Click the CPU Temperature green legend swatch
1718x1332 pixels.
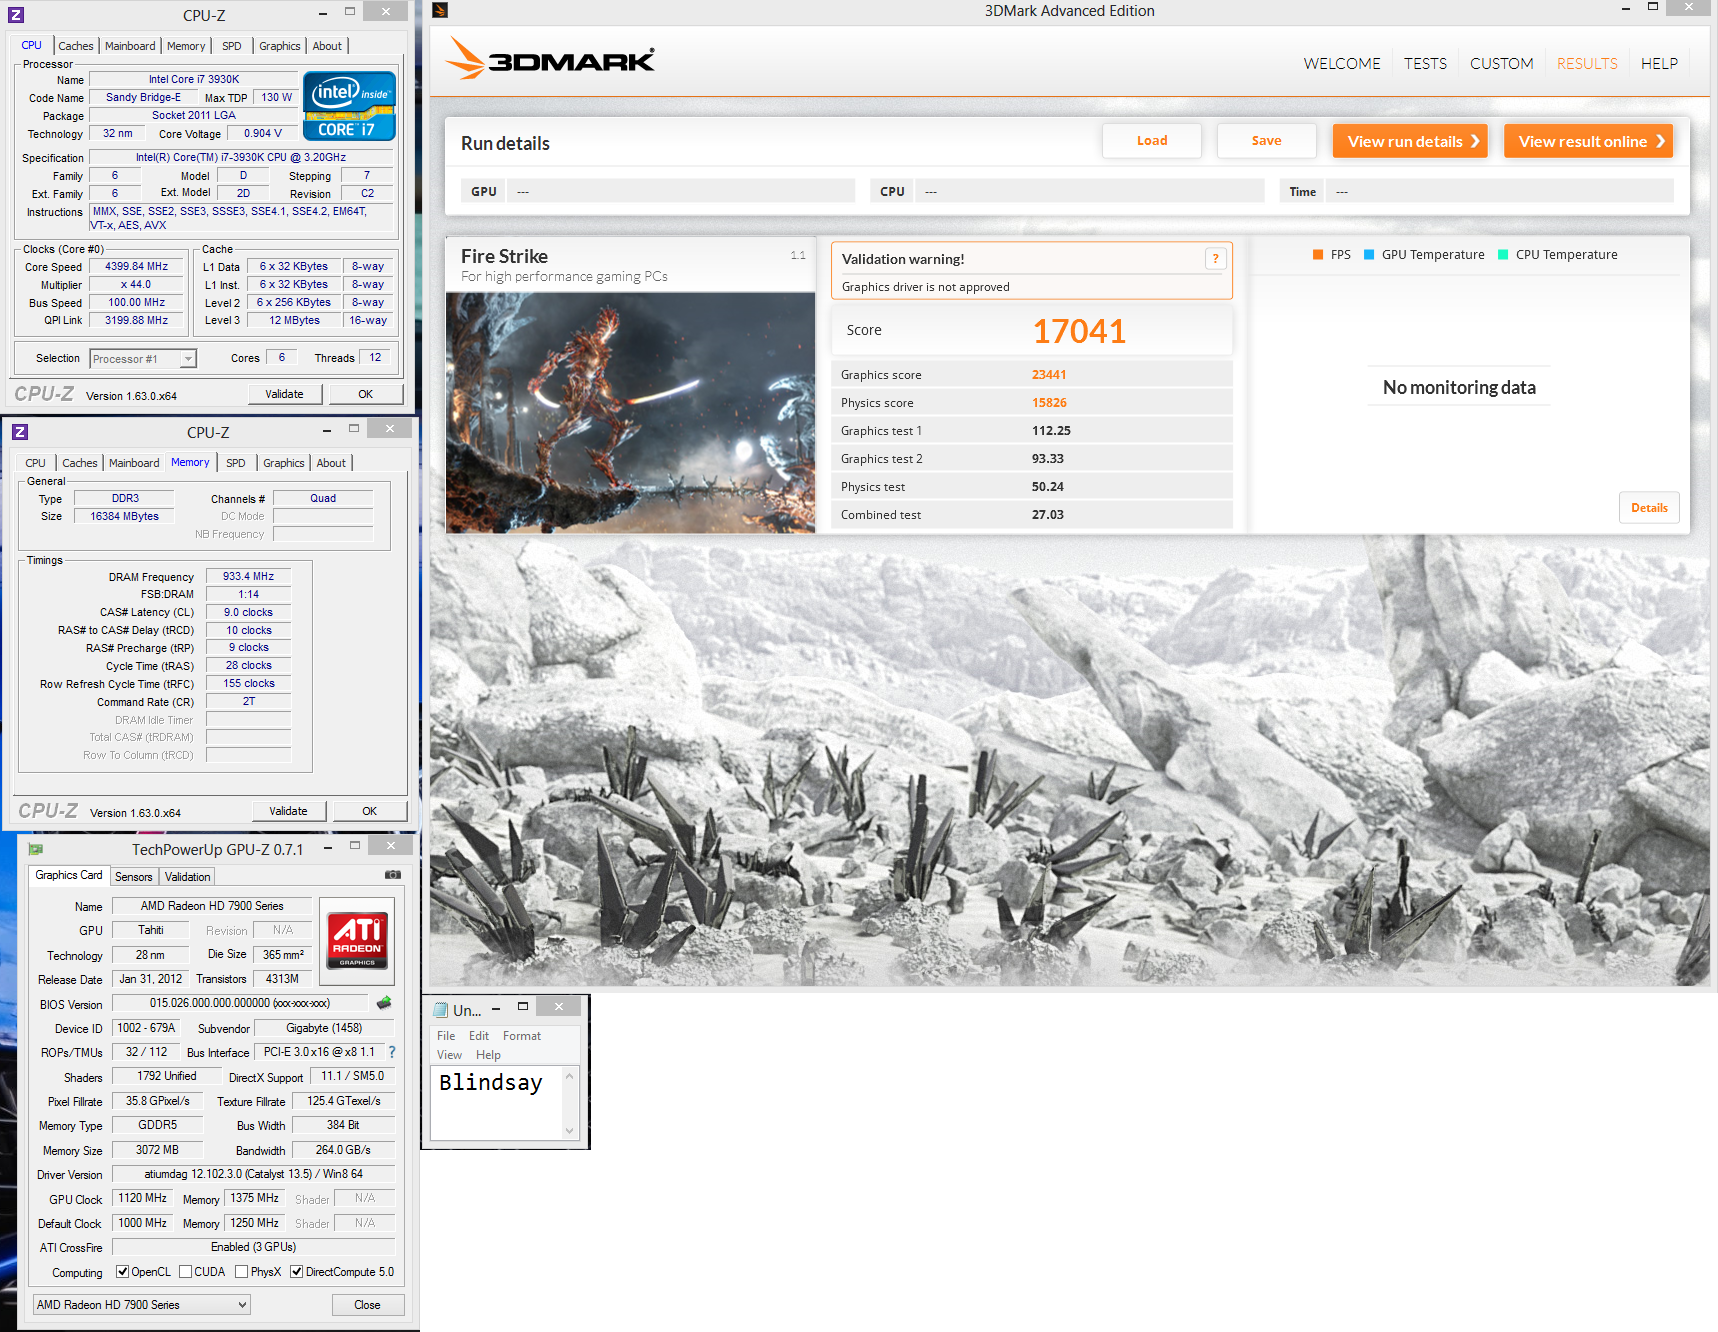click(x=1503, y=255)
